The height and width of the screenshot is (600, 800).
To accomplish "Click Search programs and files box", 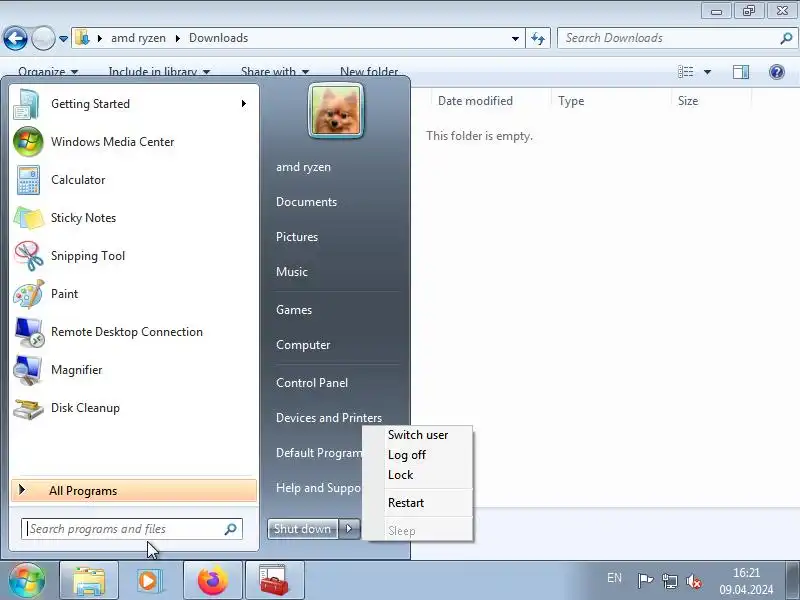I will pyautogui.click(x=132, y=529).
